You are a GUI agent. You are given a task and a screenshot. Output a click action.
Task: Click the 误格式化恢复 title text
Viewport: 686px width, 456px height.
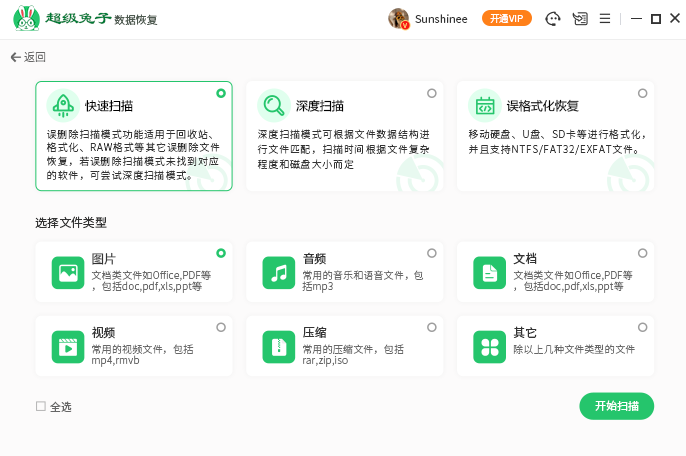click(542, 106)
